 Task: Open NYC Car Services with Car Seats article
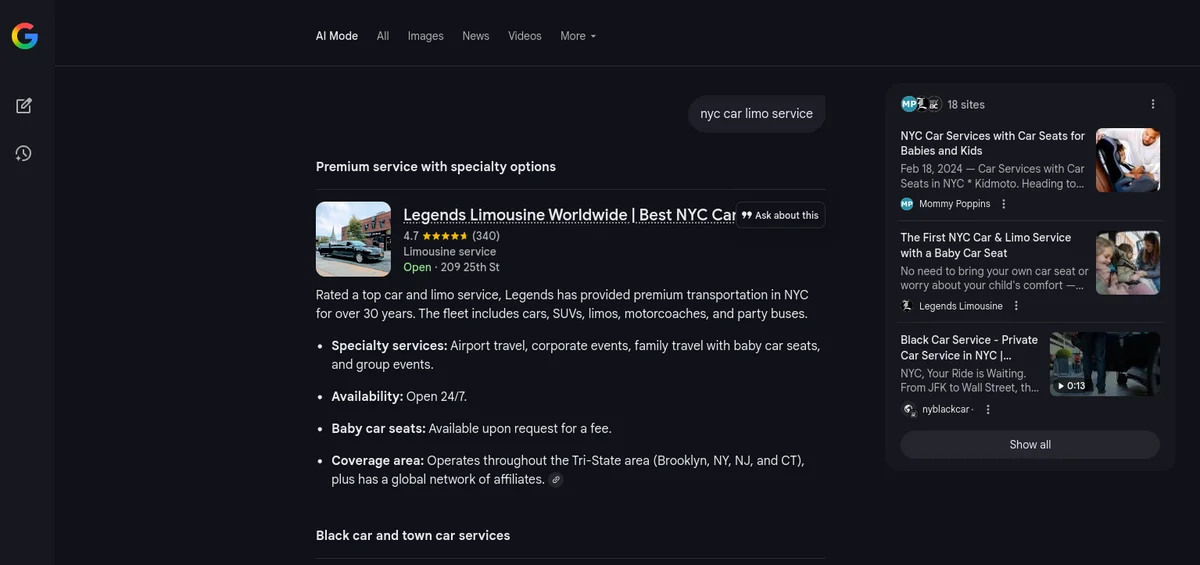pos(993,143)
